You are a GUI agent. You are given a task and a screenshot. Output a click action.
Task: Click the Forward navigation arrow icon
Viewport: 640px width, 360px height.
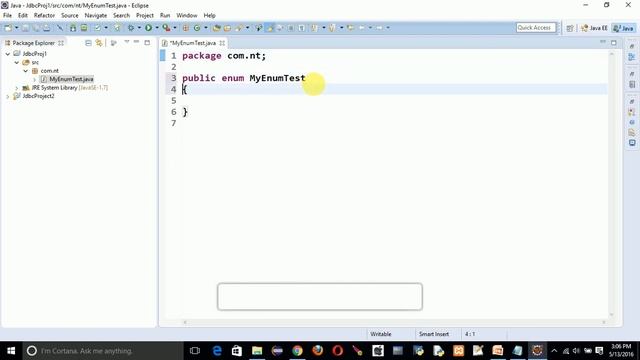click(x=380, y=28)
